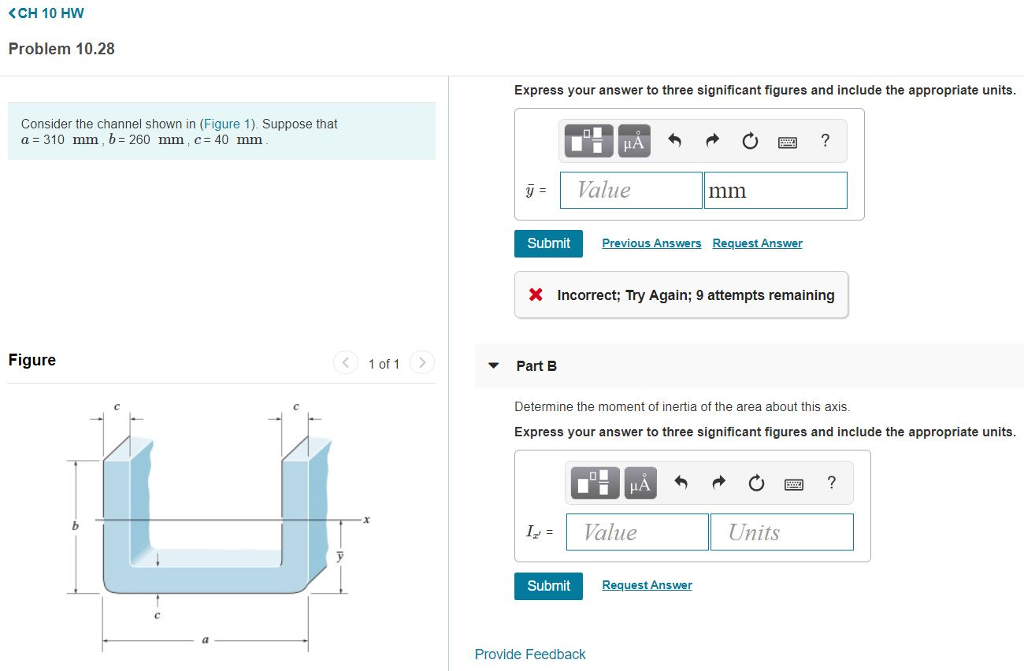This screenshot has height=671, width=1024.
Task: Open the question mark help in Part B
Action: pos(831,483)
